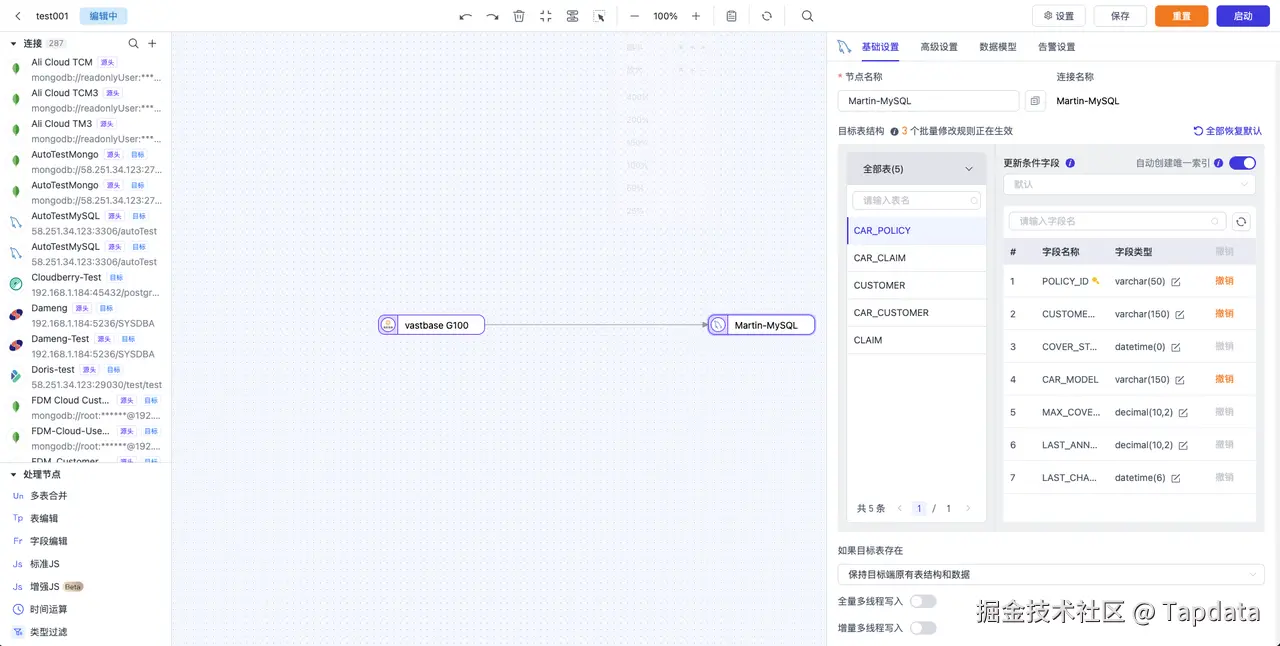This screenshot has width=1280, height=646.
Task: Click the 全部恢复默认 link
Action: click(x=1228, y=131)
